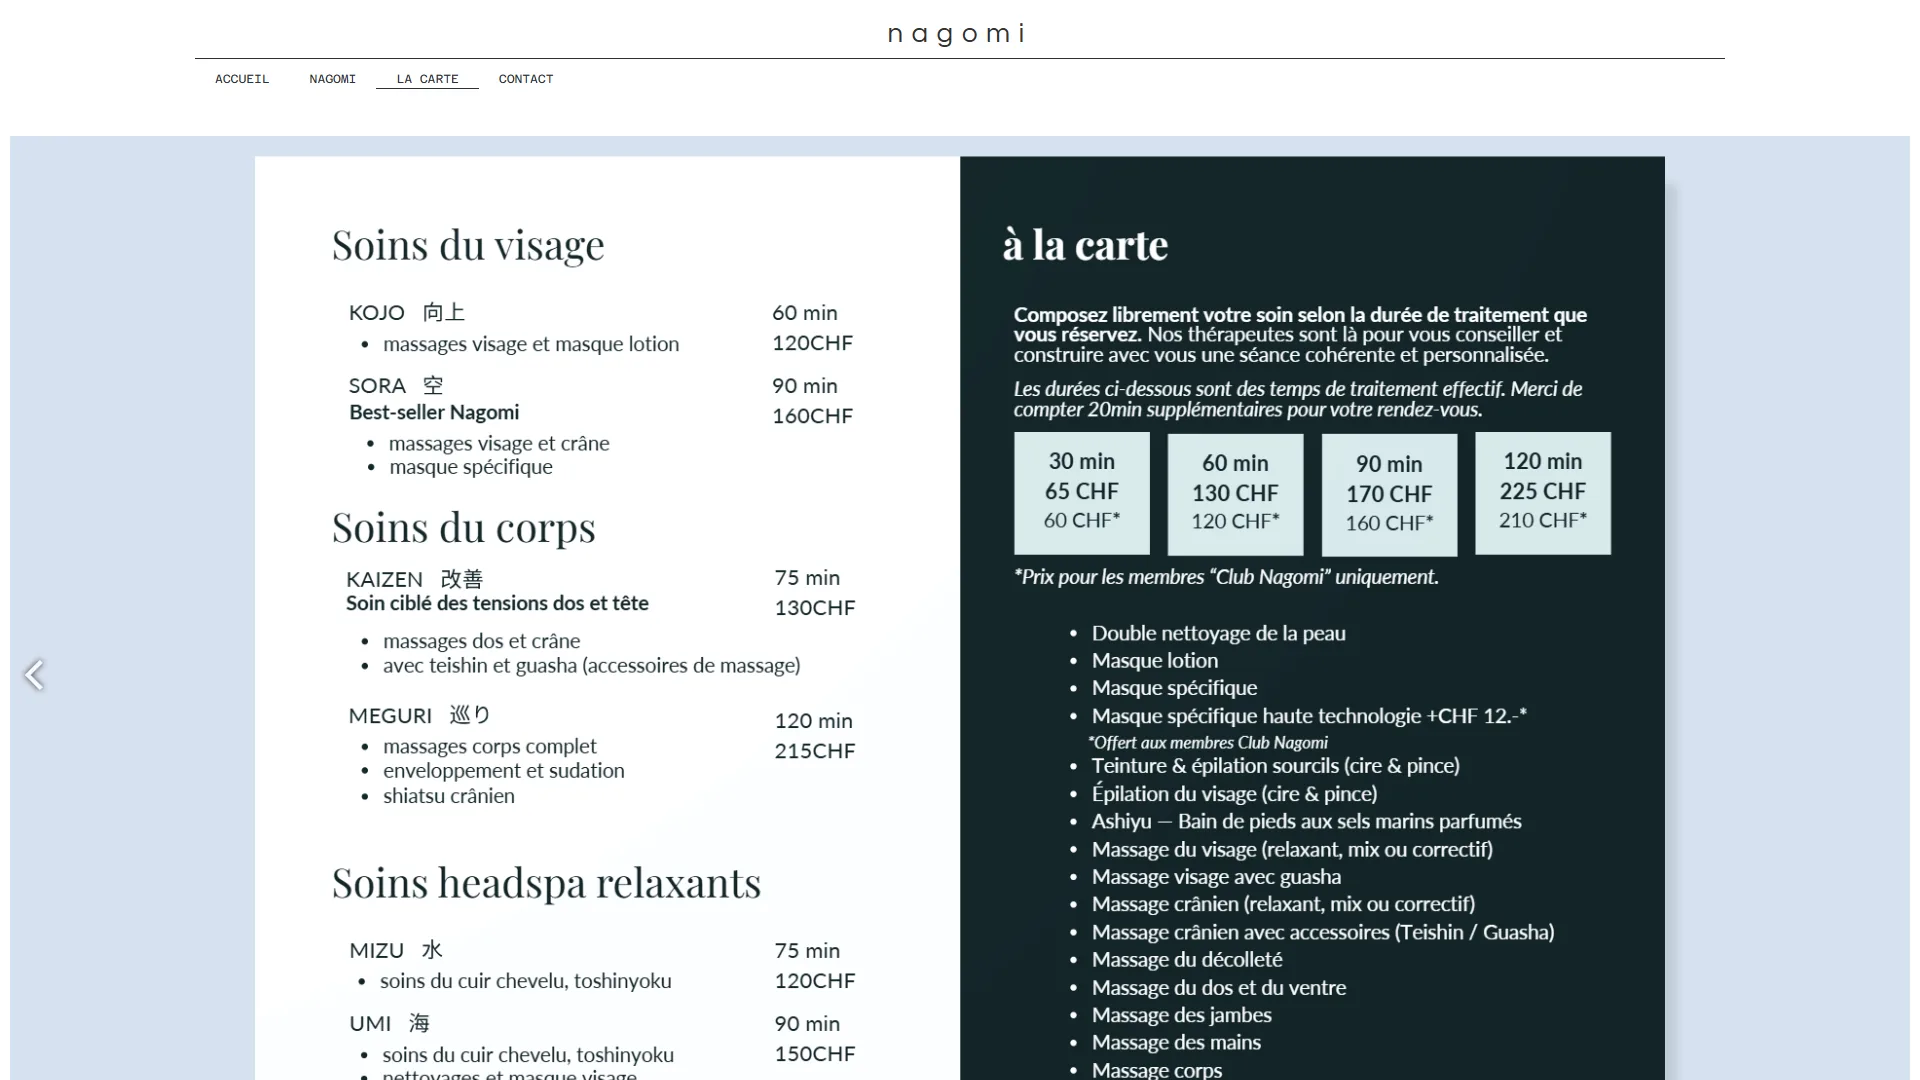
Task: Click 'Massage des mains' item
Action: (1176, 1042)
